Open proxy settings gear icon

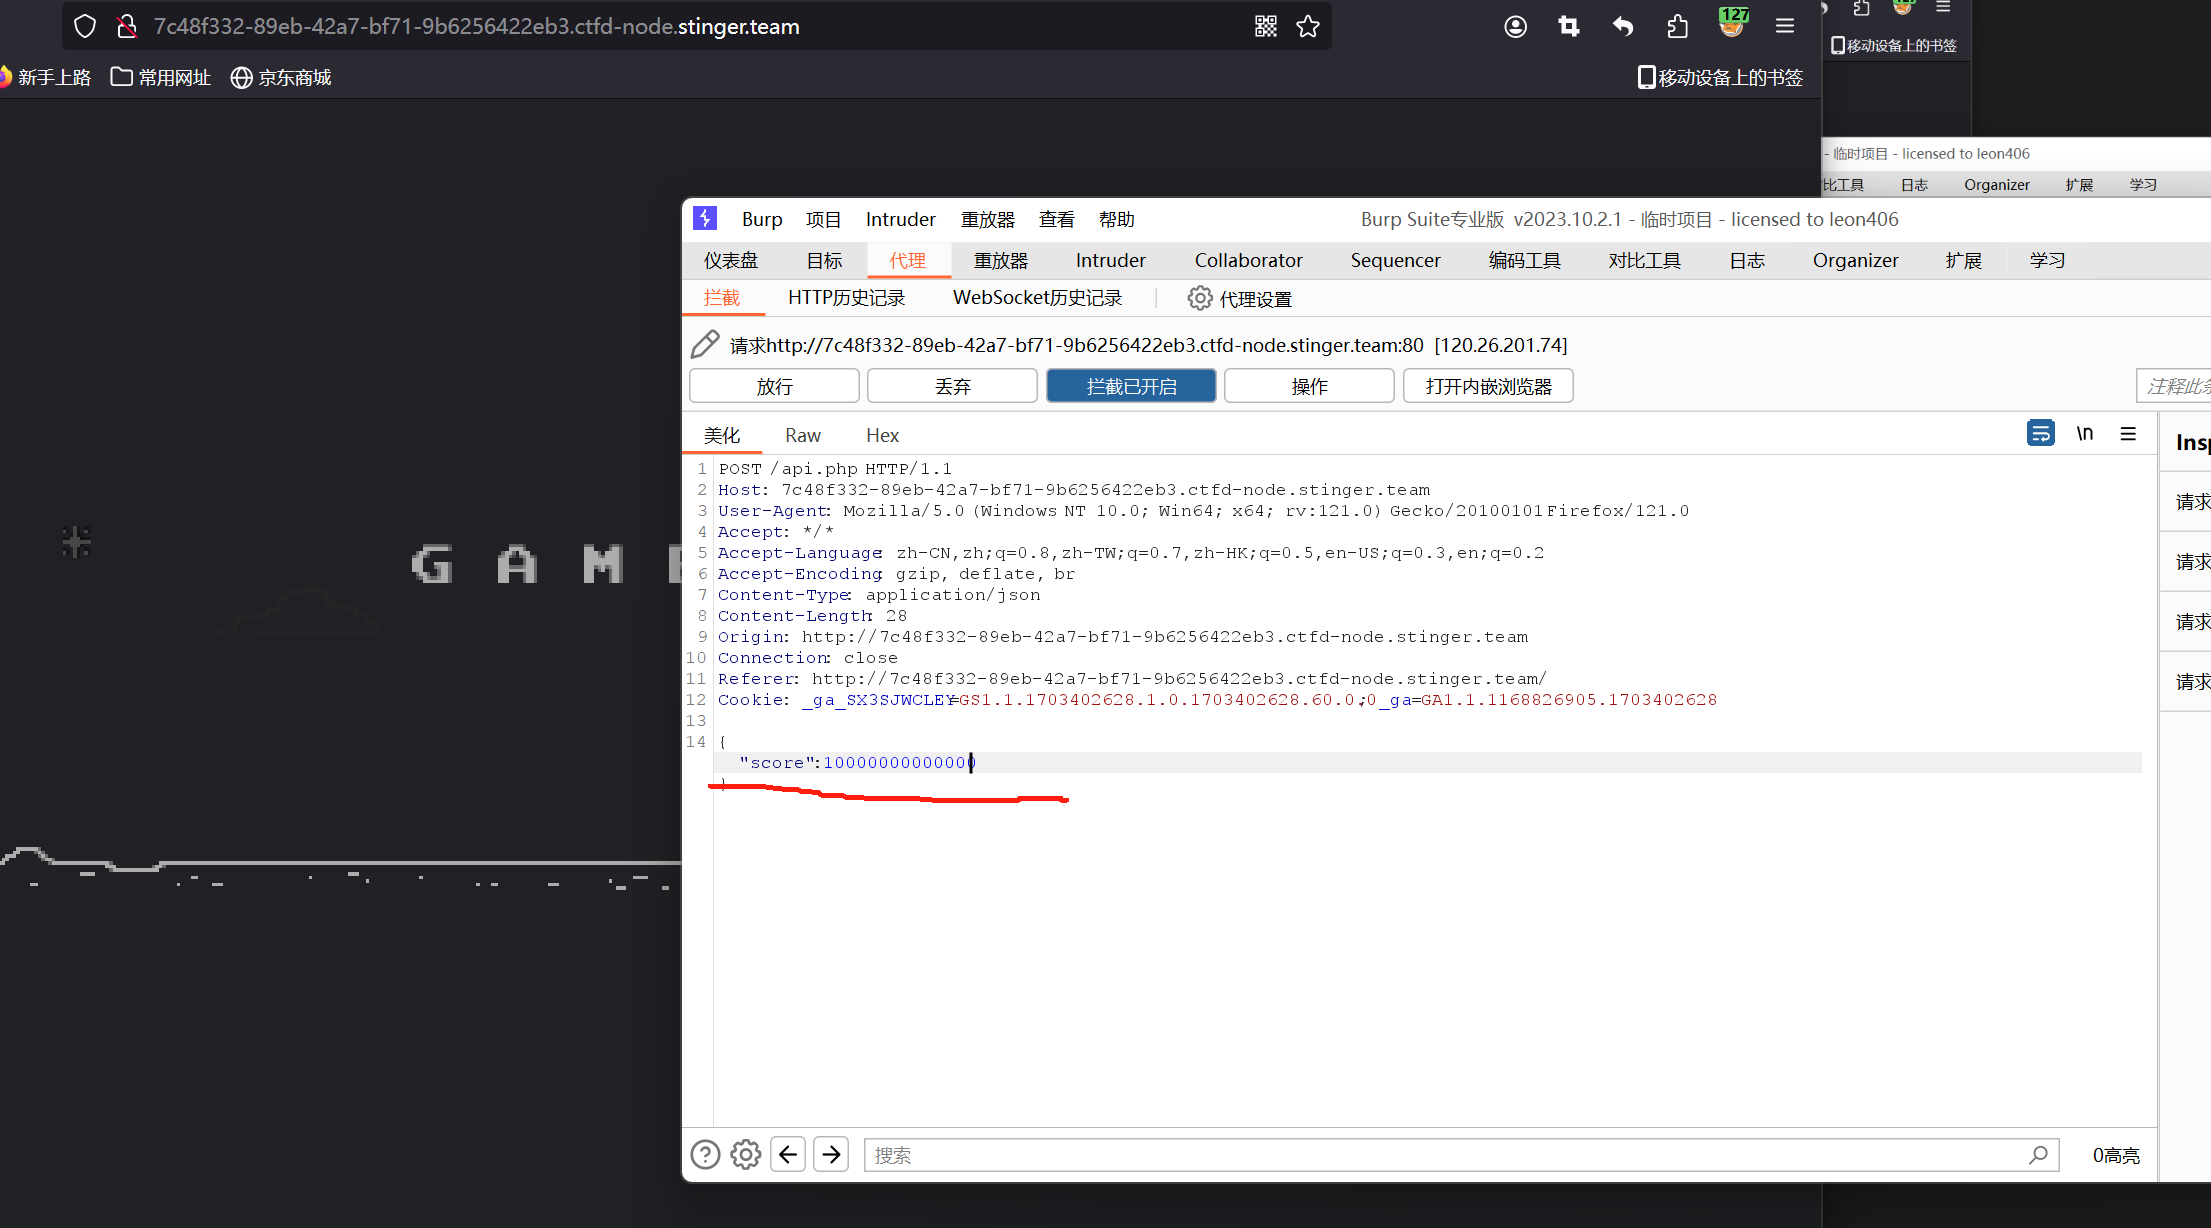pyautogui.click(x=1199, y=298)
